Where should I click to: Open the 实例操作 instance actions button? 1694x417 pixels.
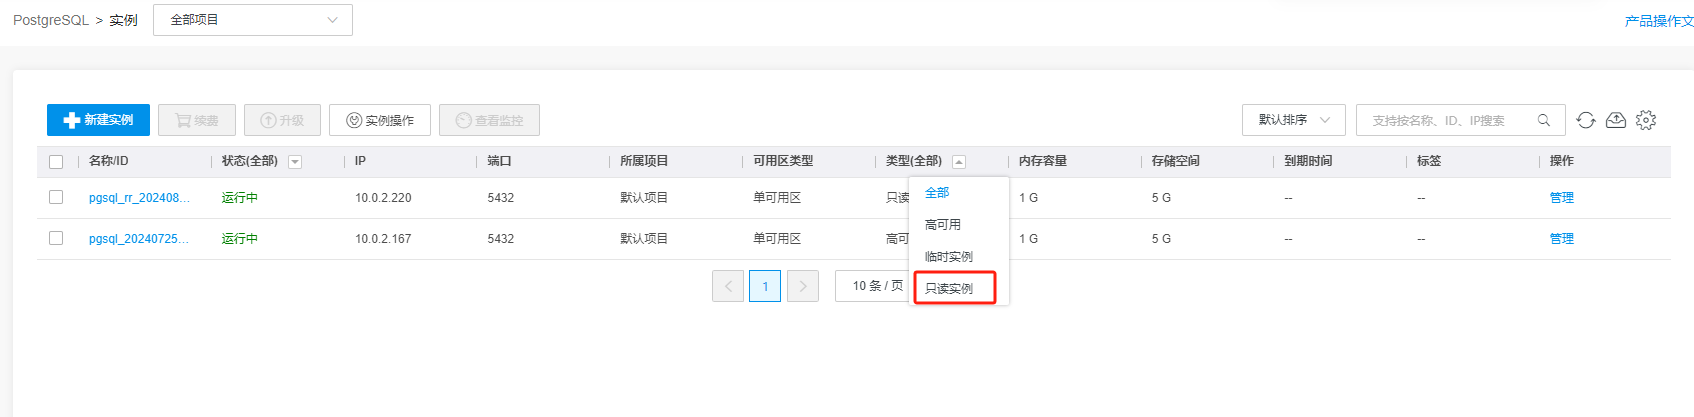[380, 120]
